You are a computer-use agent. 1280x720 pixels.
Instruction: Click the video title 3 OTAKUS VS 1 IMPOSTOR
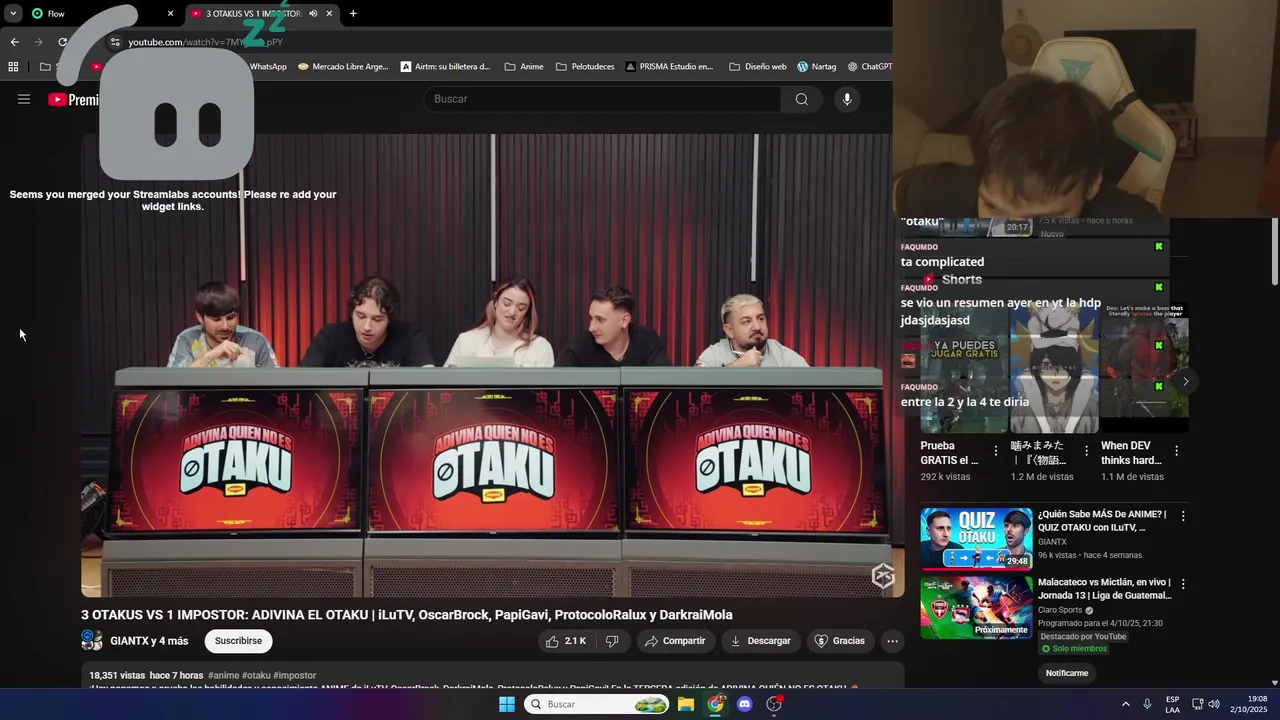coord(407,615)
